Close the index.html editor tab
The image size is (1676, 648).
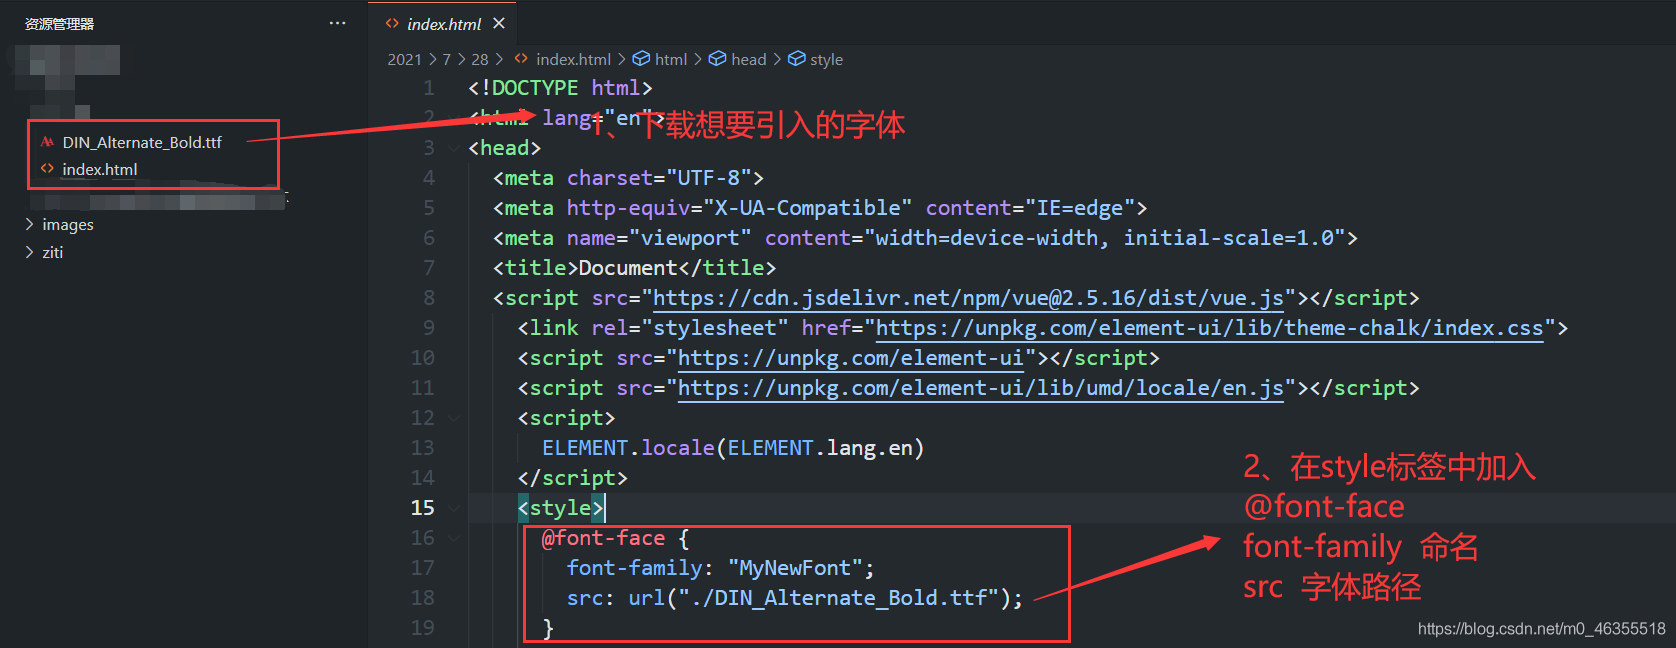click(x=499, y=23)
